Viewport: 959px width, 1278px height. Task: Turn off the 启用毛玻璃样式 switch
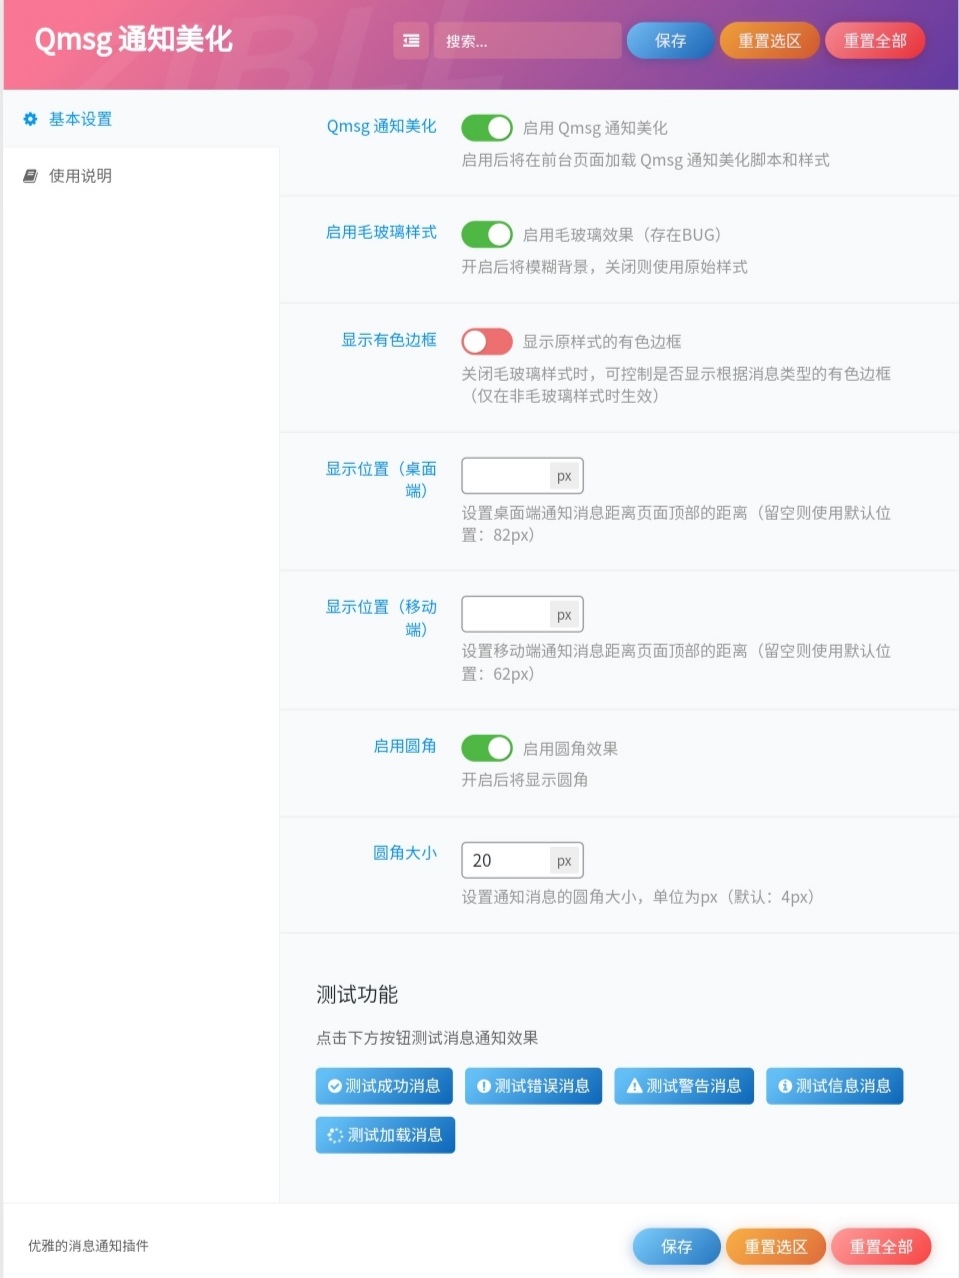click(487, 234)
